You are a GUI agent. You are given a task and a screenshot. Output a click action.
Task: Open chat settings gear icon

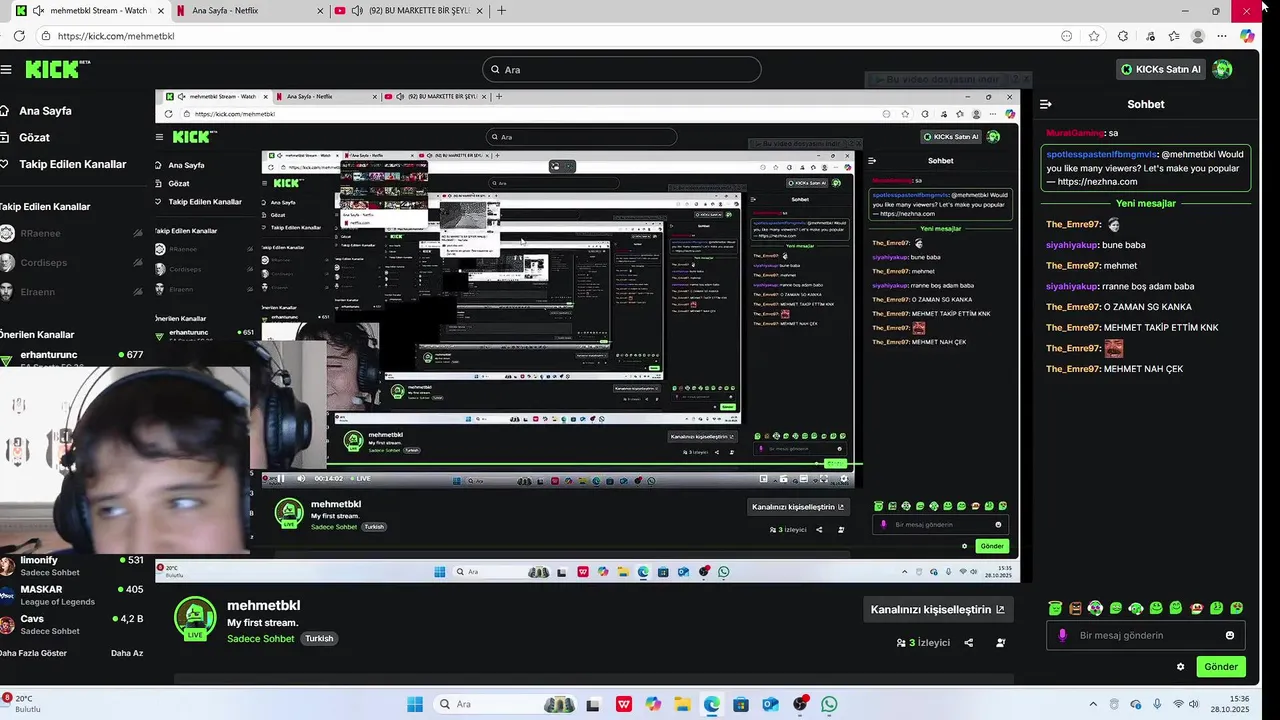coord(1180,667)
